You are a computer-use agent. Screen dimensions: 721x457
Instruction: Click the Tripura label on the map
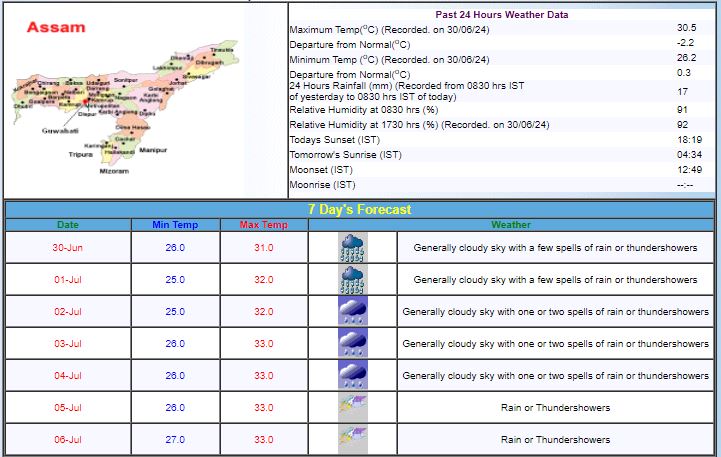point(80,154)
